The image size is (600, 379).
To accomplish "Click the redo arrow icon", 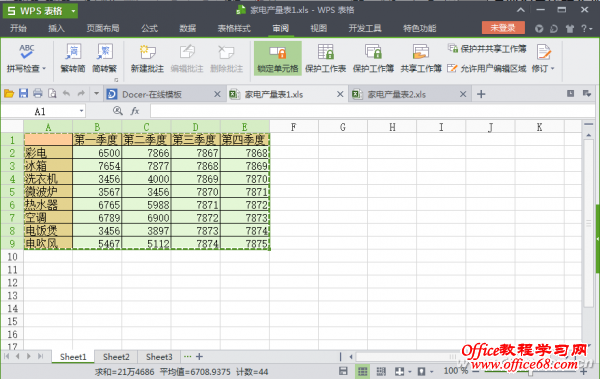I will pyautogui.click(x=81, y=93).
